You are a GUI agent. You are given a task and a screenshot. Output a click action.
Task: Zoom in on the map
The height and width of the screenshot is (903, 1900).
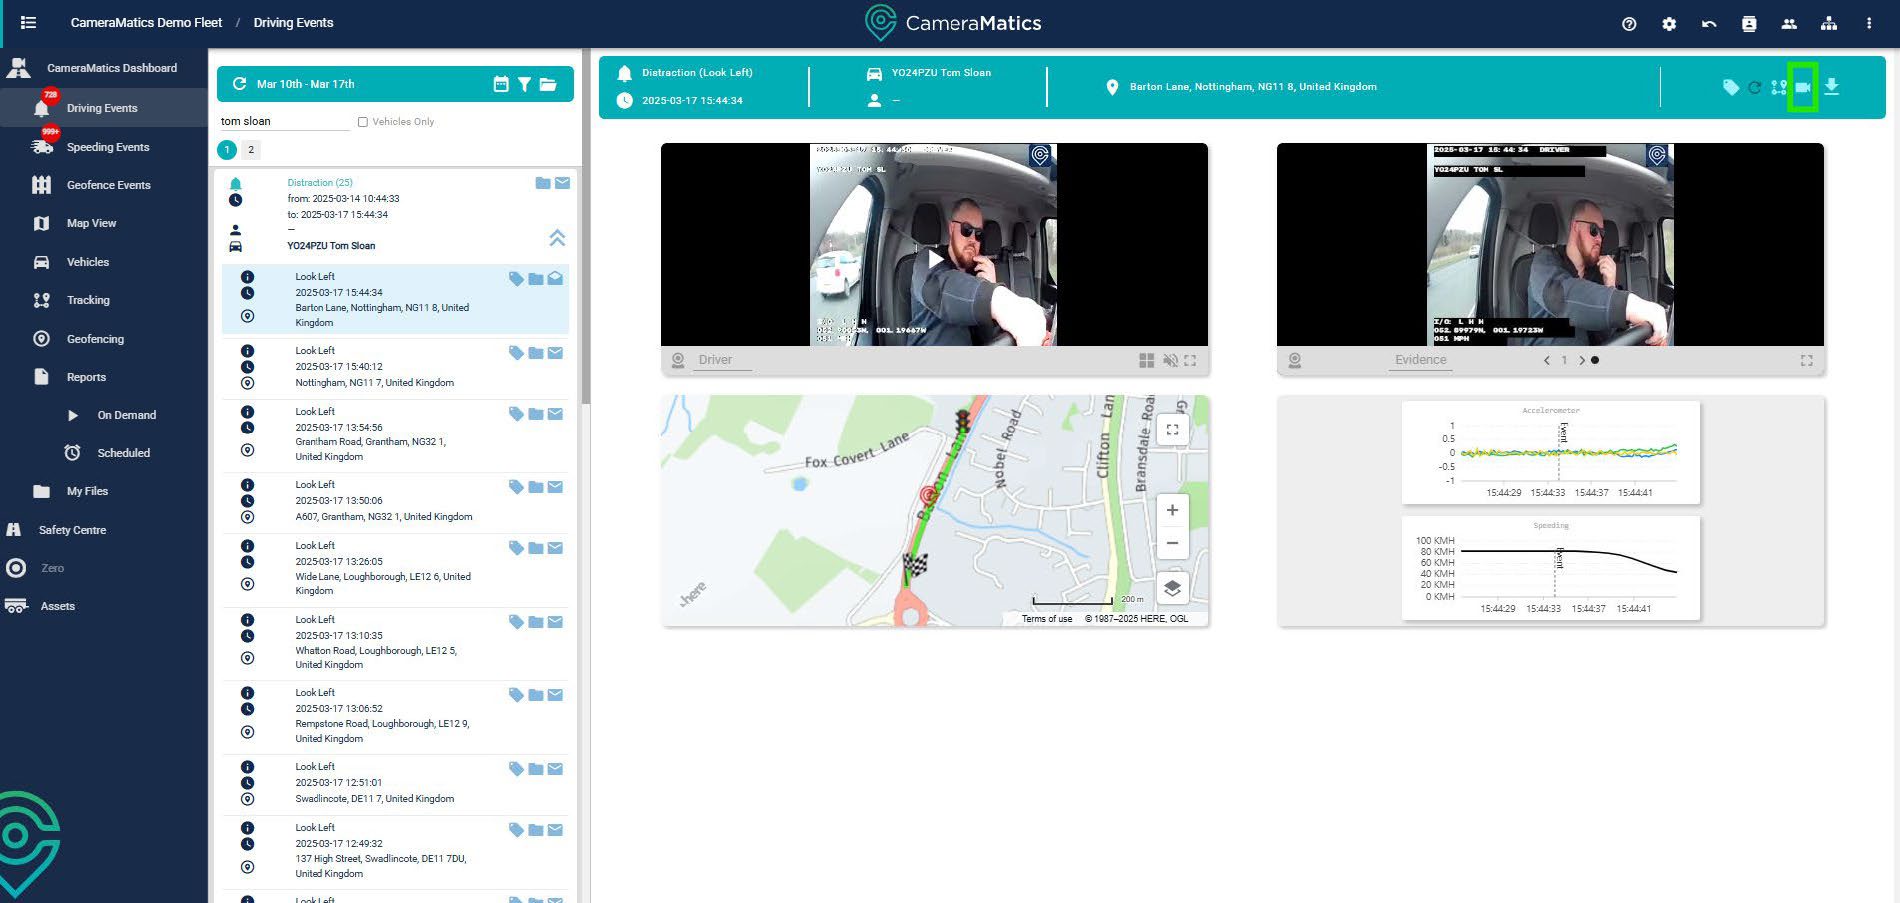[1172, 510]
